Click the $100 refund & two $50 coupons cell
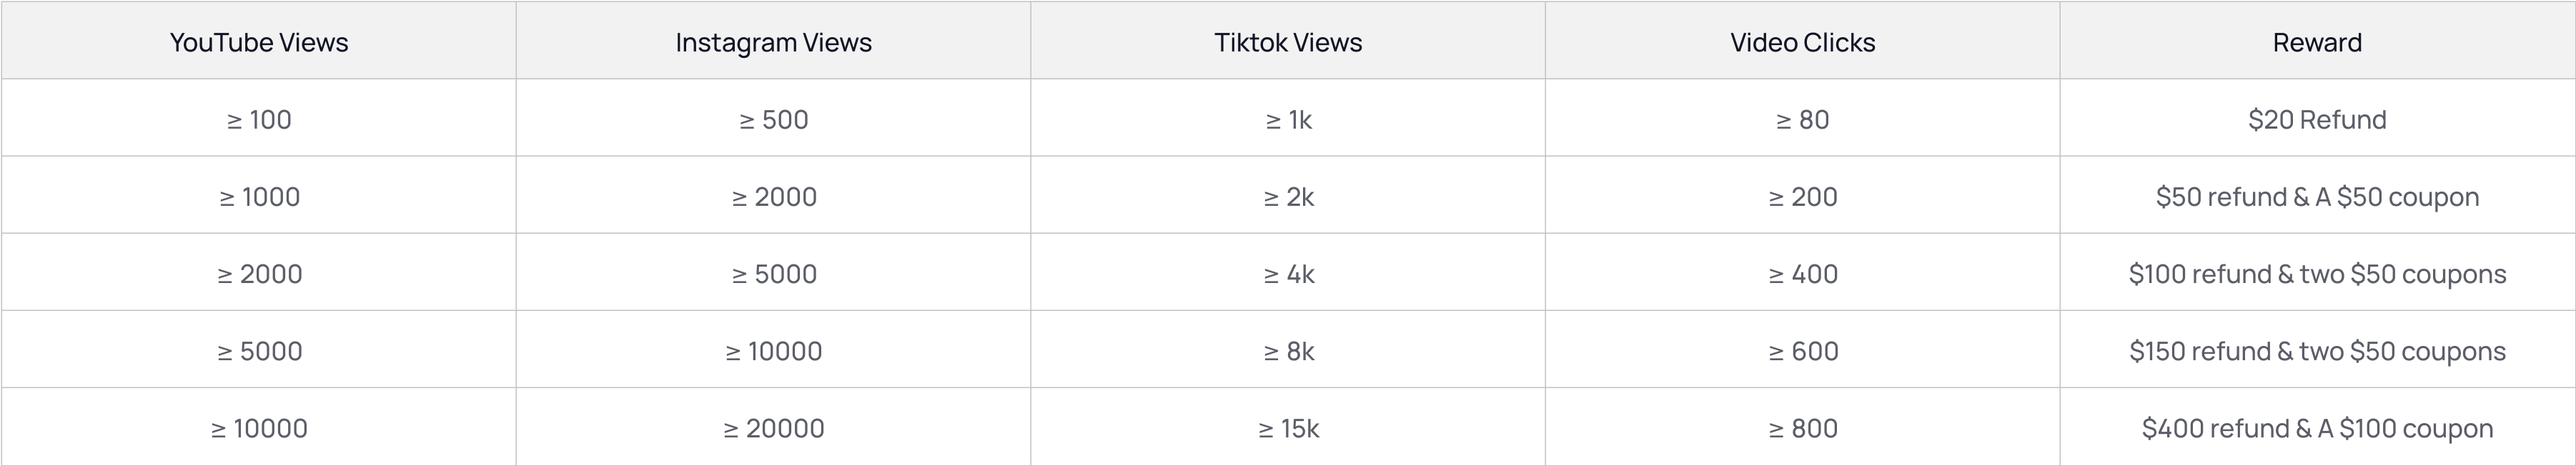Image resolution: width=2576 pixels, height=466 pixels. tap(2317, 272)
